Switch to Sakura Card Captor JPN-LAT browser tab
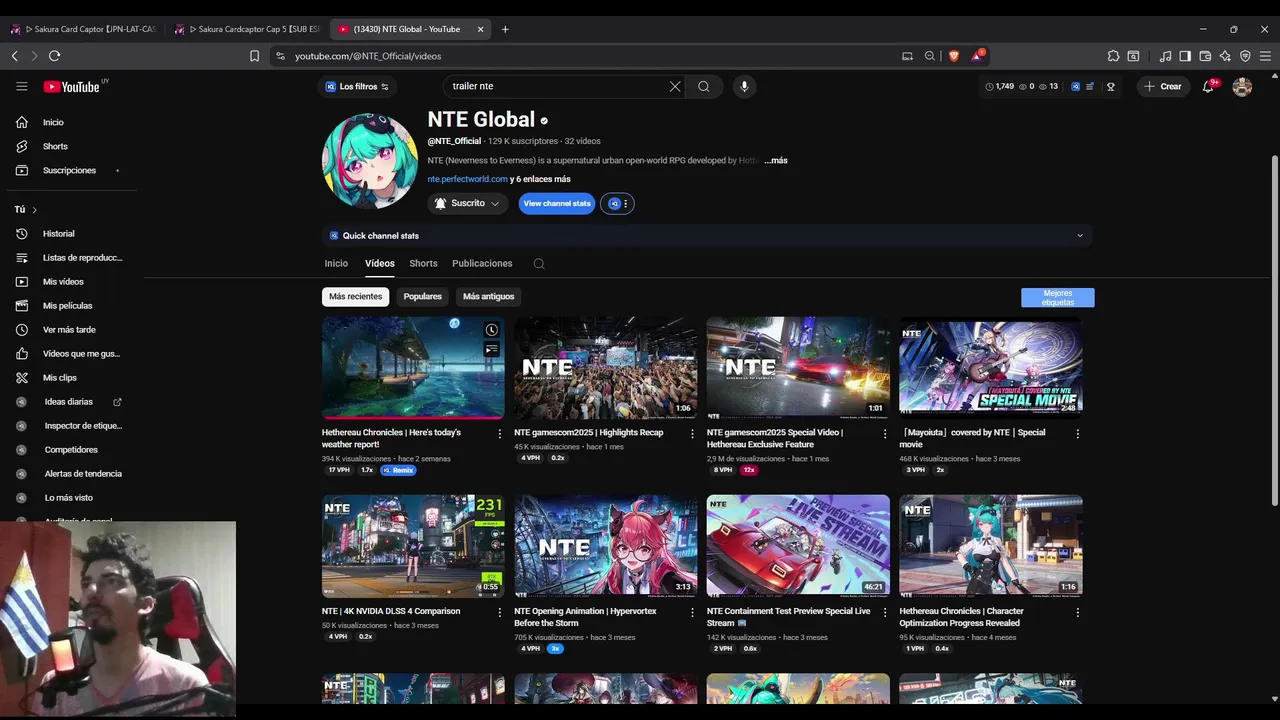 (82, 29)
